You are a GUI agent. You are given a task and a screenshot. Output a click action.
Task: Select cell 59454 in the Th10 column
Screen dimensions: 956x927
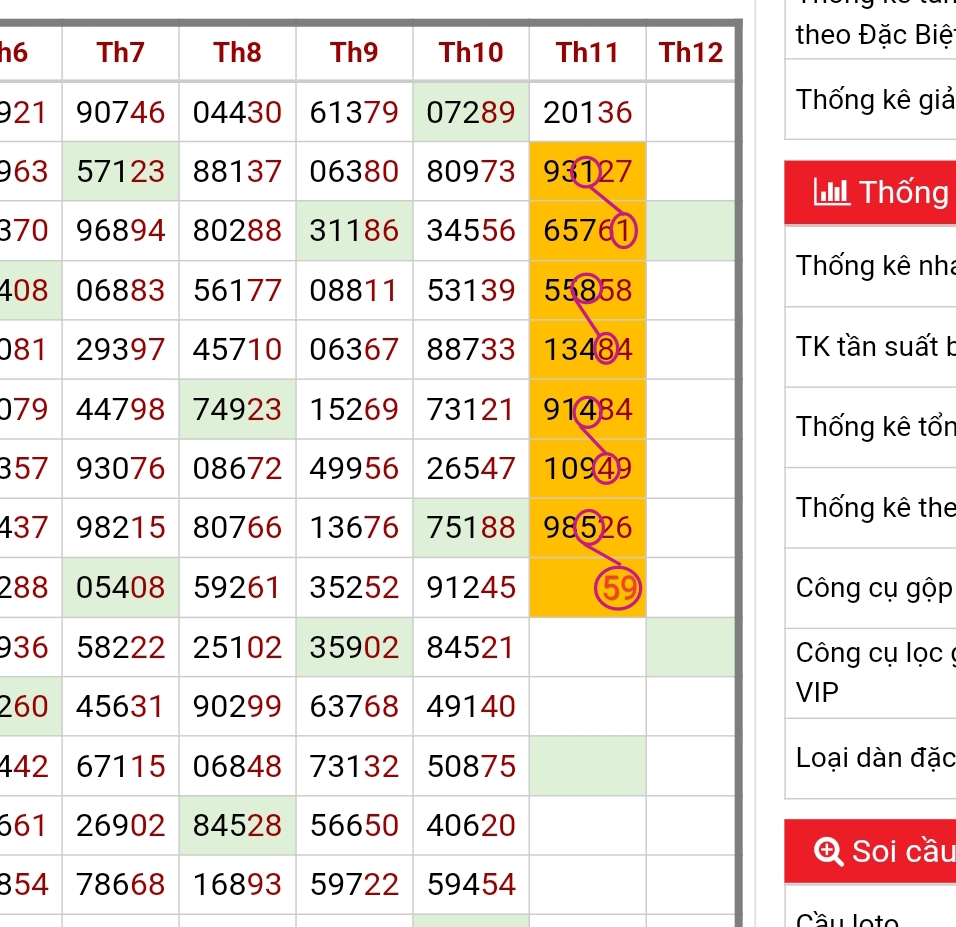(x=471, y=885)
